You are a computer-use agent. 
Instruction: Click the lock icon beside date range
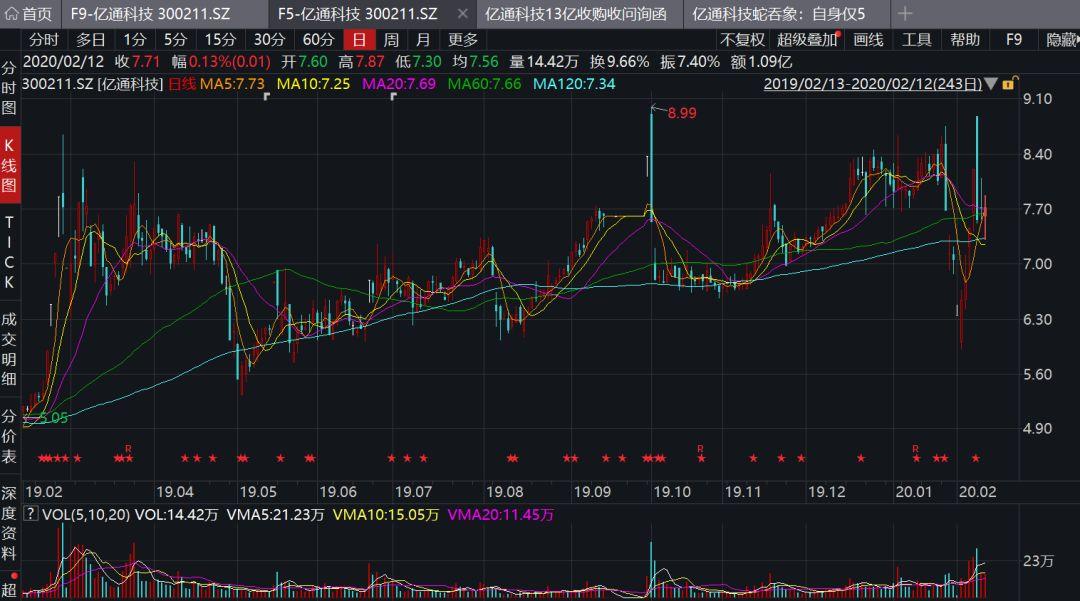coord(1009,83)
